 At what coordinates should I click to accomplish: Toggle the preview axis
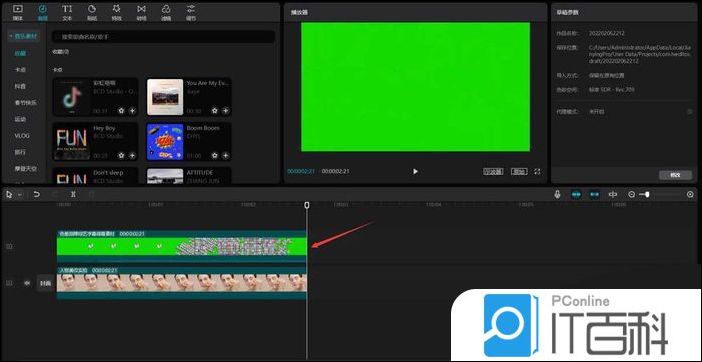tap(613, 195)
